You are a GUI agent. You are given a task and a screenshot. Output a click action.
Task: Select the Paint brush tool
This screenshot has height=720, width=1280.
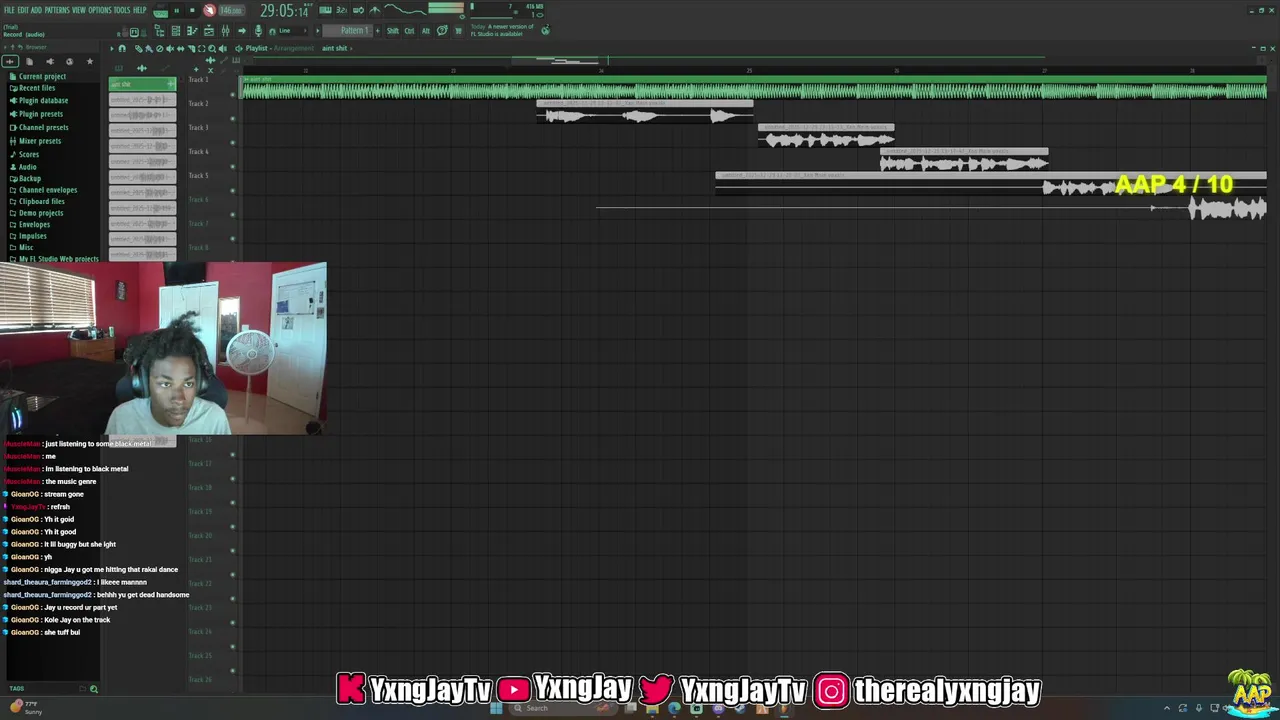148,48
